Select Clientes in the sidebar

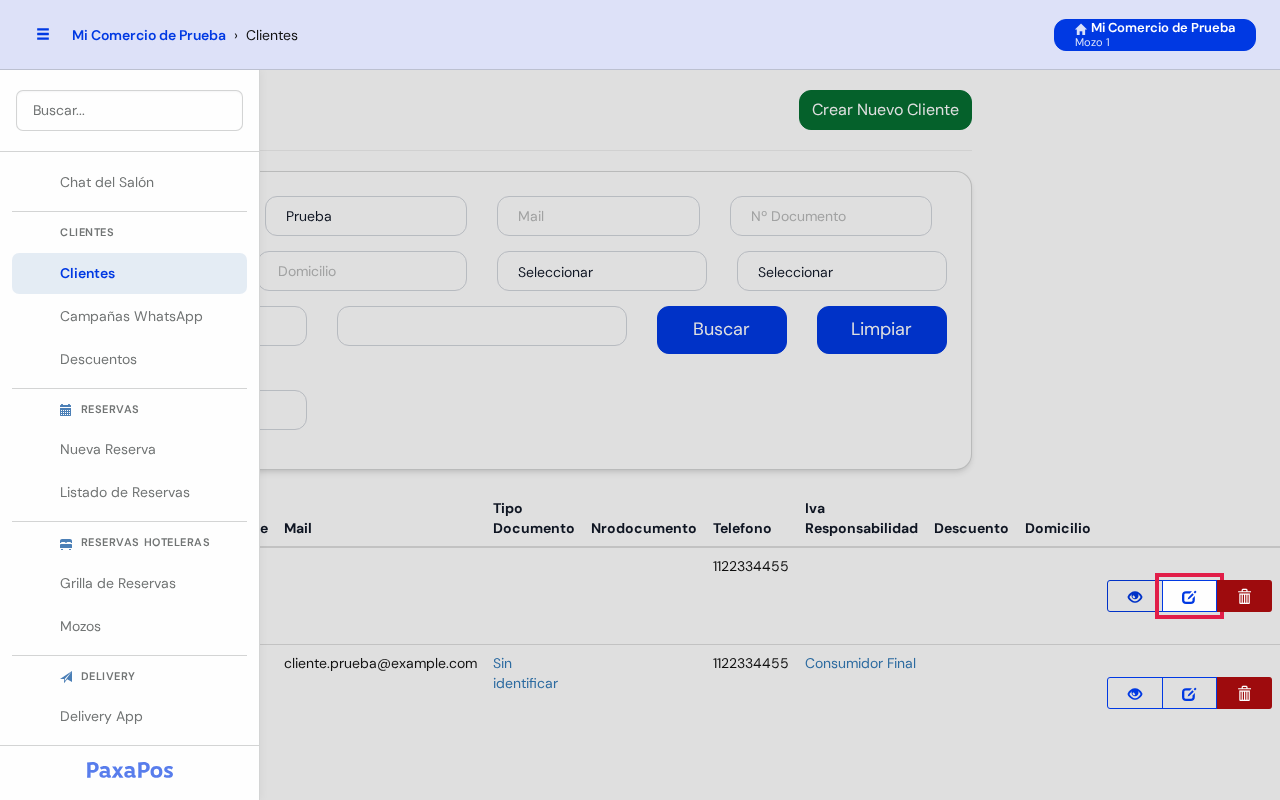129,273
